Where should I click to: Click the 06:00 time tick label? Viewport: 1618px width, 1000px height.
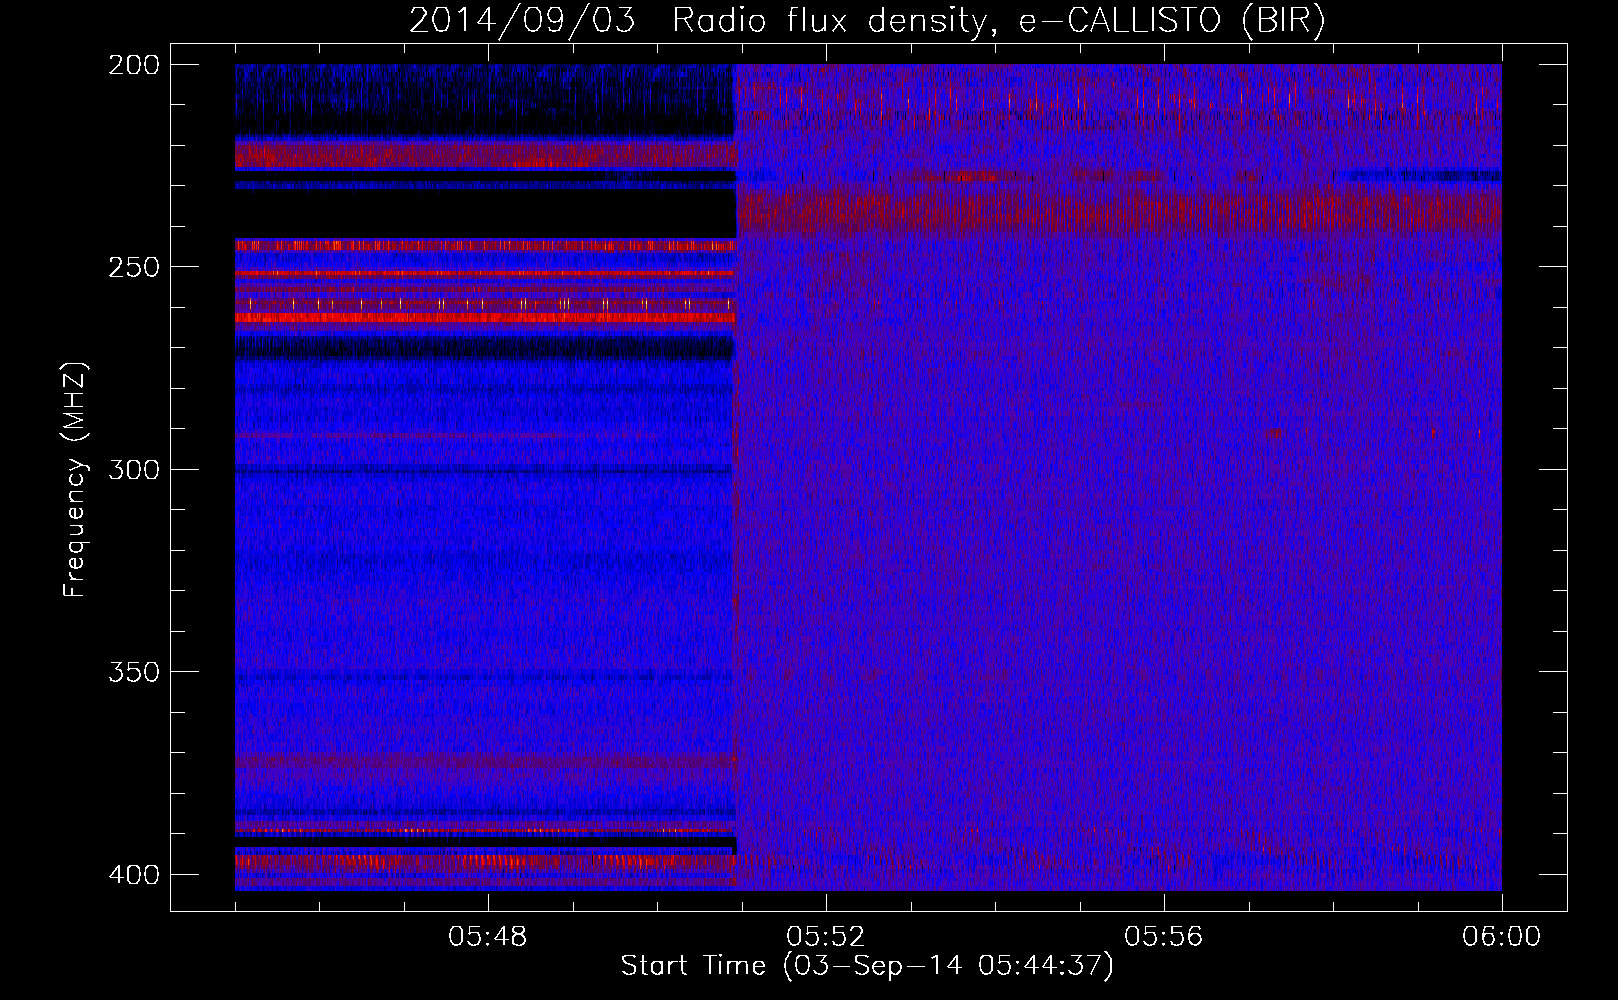tap(1502, 937)
